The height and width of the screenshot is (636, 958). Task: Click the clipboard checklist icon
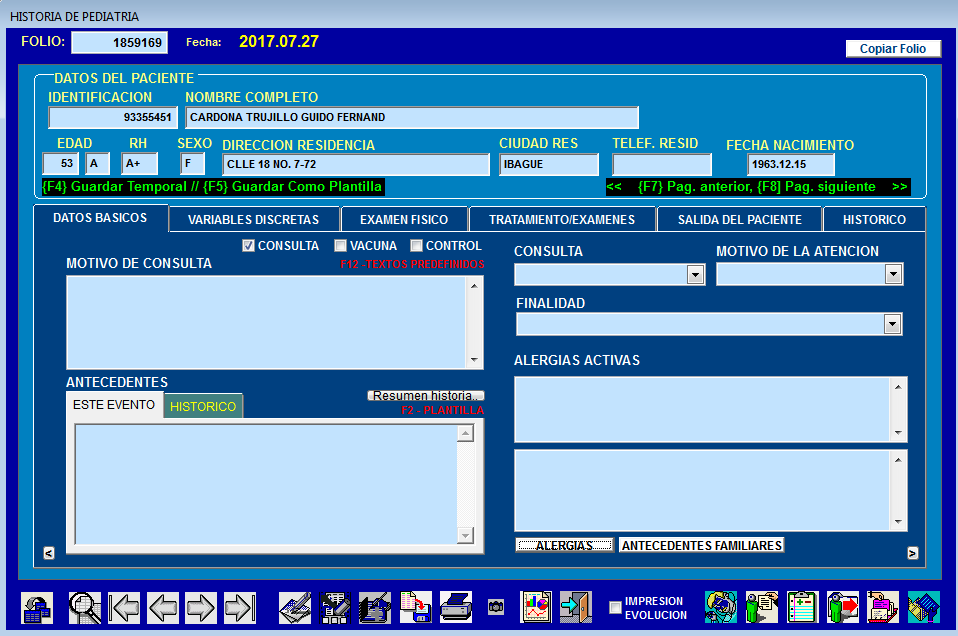pyautogui.click(x=802, y=608)
